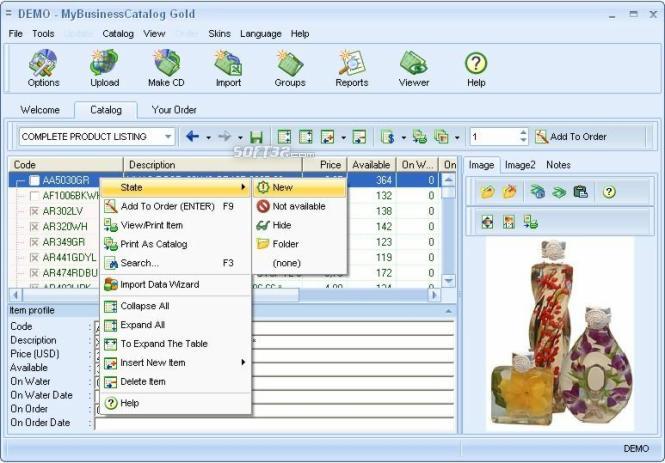
Task: Open the COMPLETE PRODUCT LISTING dropdown
Action: (x=168, y=137)
